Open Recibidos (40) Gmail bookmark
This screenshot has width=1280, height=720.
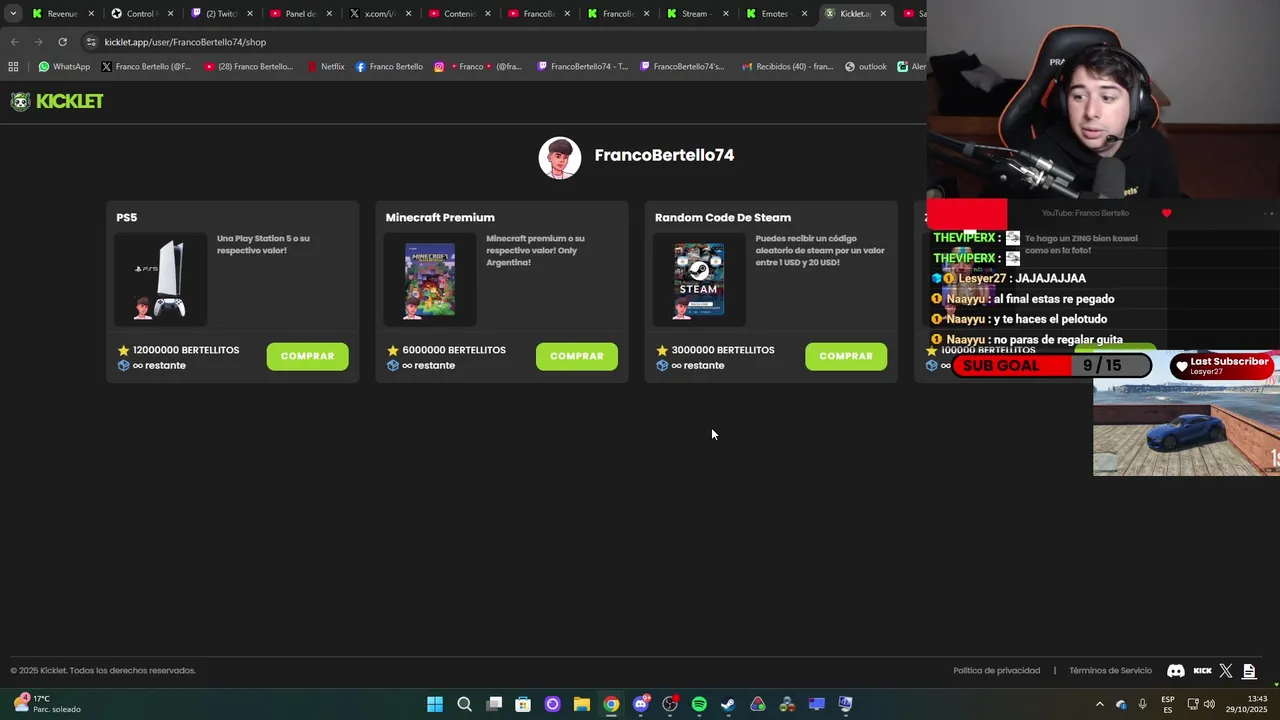787,67
